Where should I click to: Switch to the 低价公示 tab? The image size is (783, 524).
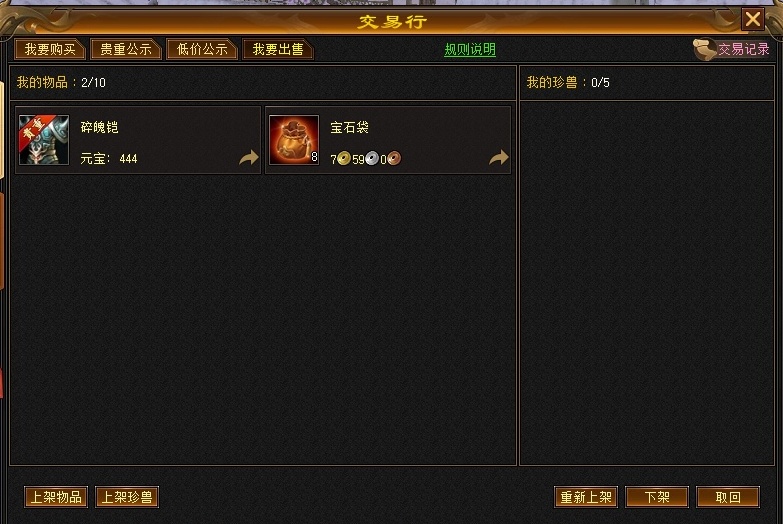[202, 49]
